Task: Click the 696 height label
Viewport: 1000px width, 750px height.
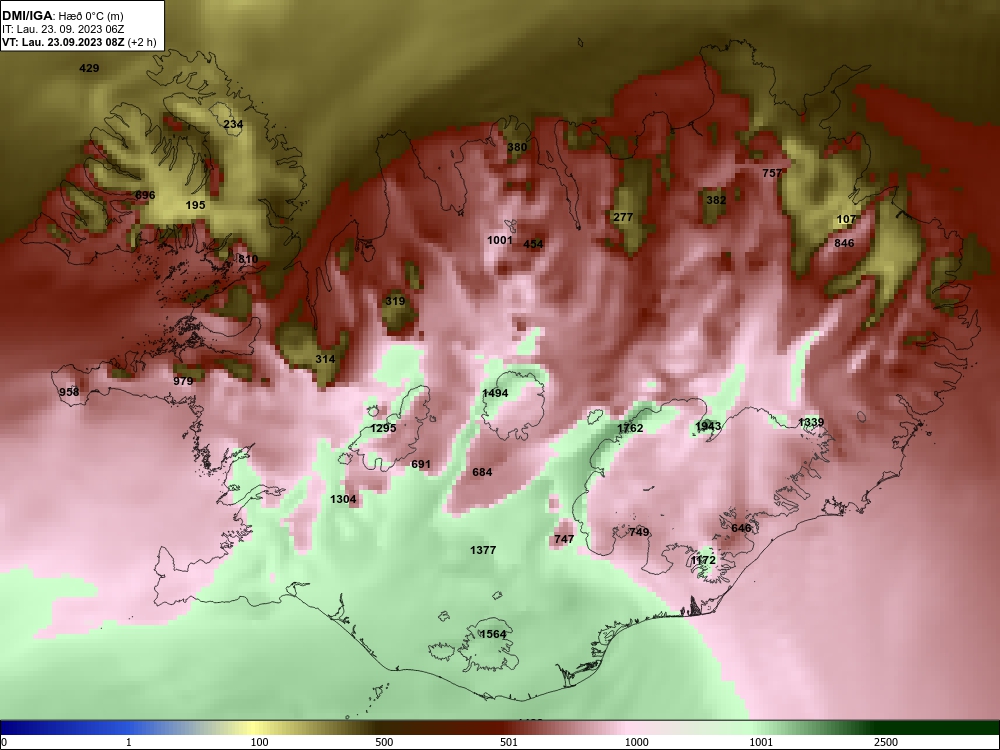Action: pyautogui.click(x=145, y=195)
